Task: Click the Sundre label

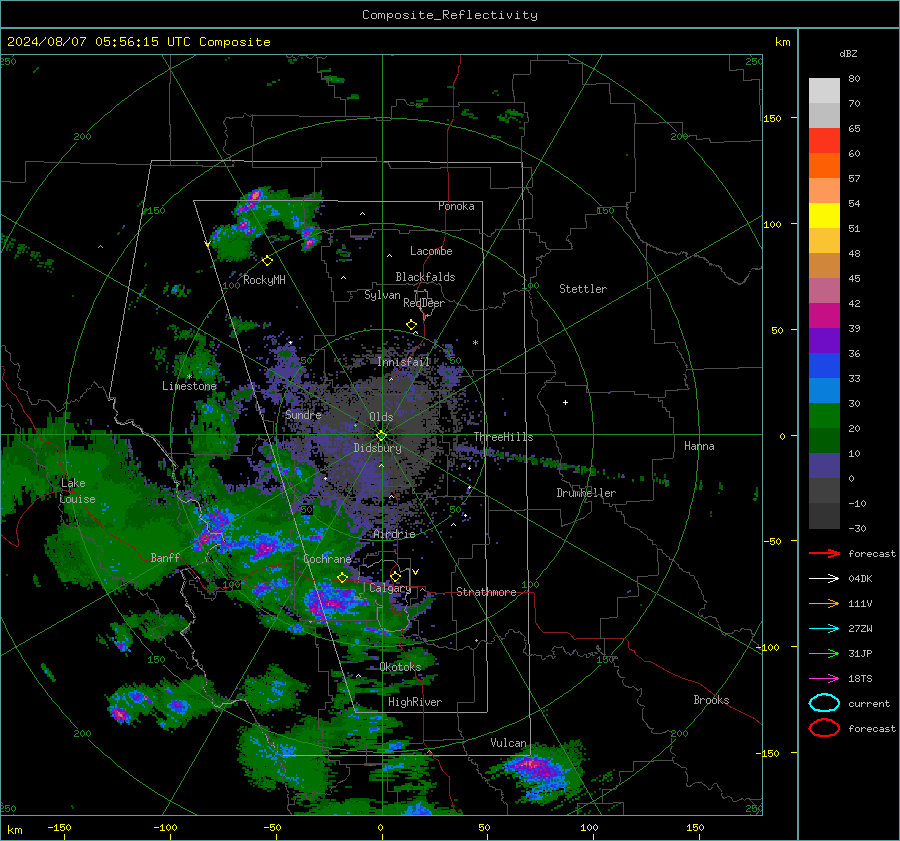Action: click(x=303, y=414)
